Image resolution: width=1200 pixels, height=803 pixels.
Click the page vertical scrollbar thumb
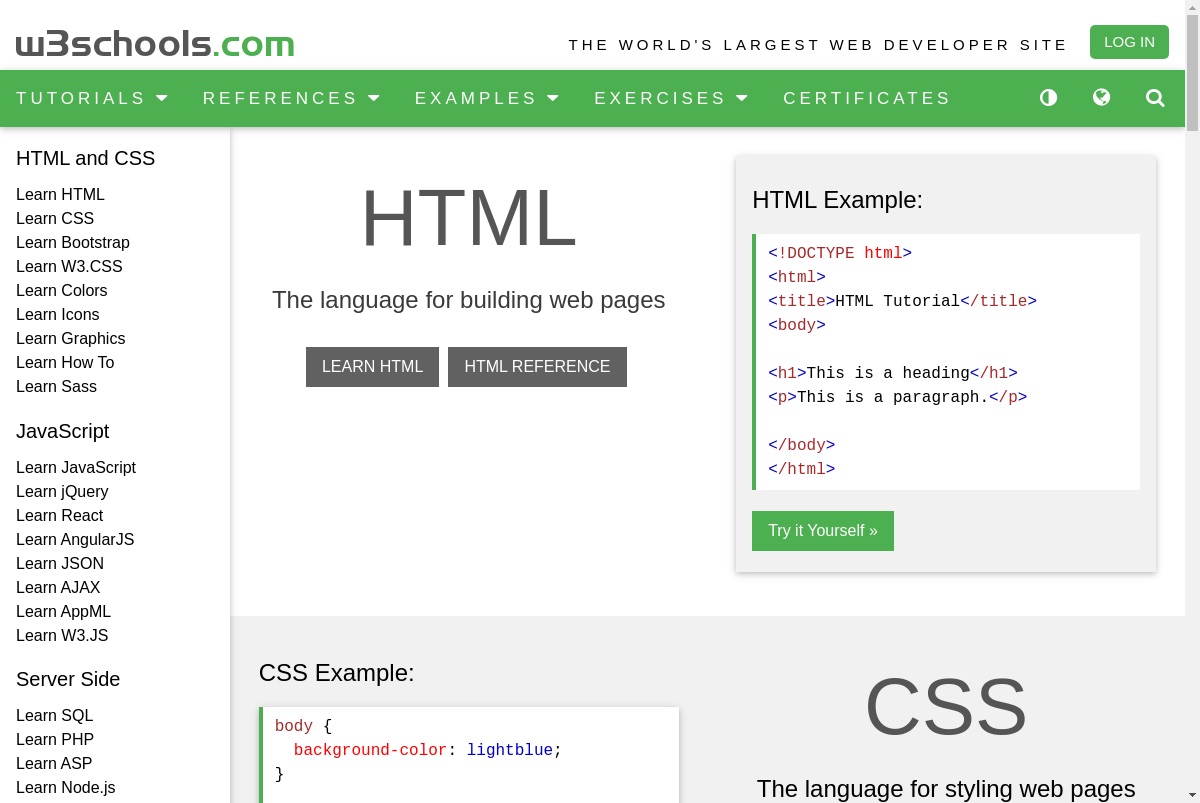click(x=1192, y=72)
